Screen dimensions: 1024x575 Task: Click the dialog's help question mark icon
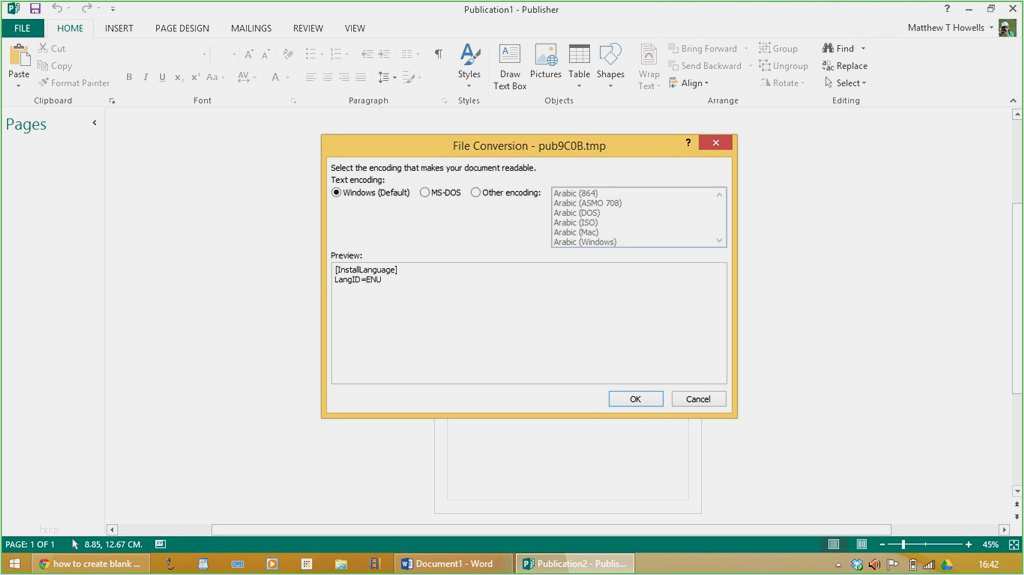[x=688, y=144]
